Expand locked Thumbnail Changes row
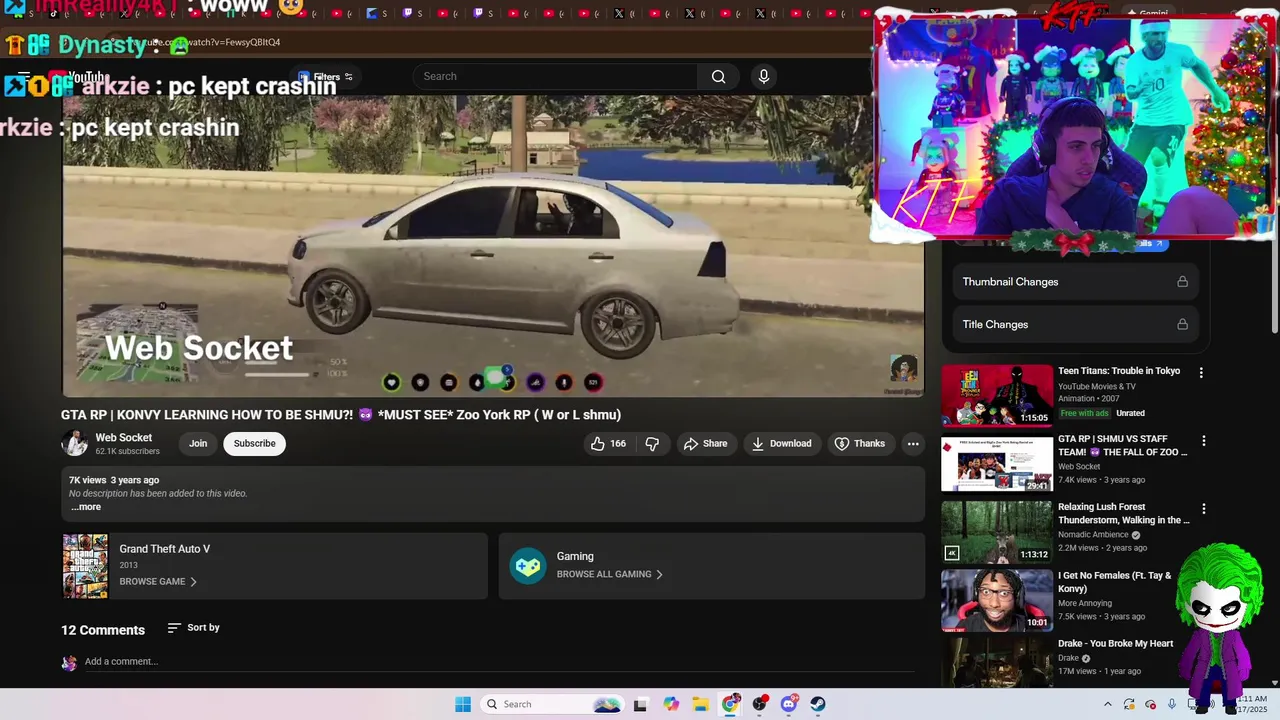Screen dimensions: 1280x720 tap(1075, 282)
